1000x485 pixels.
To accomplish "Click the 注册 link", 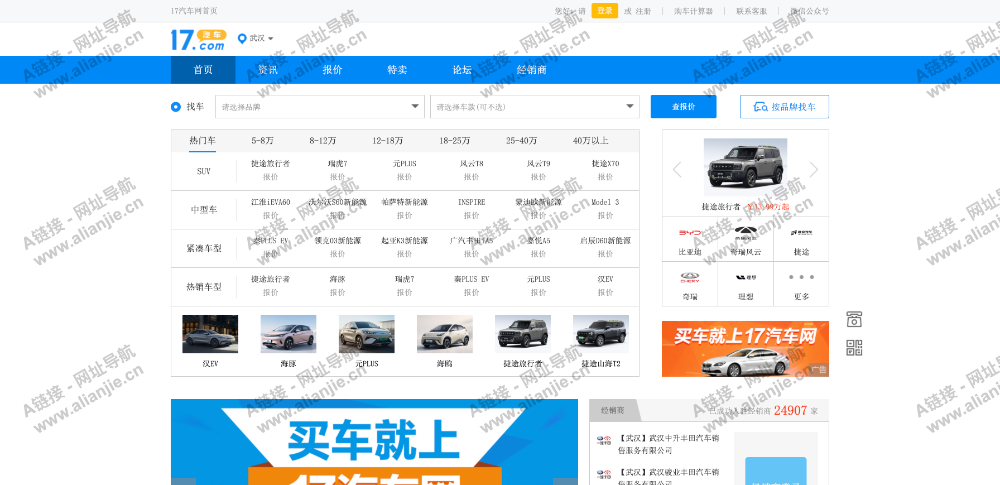I will tap(643, 11).
